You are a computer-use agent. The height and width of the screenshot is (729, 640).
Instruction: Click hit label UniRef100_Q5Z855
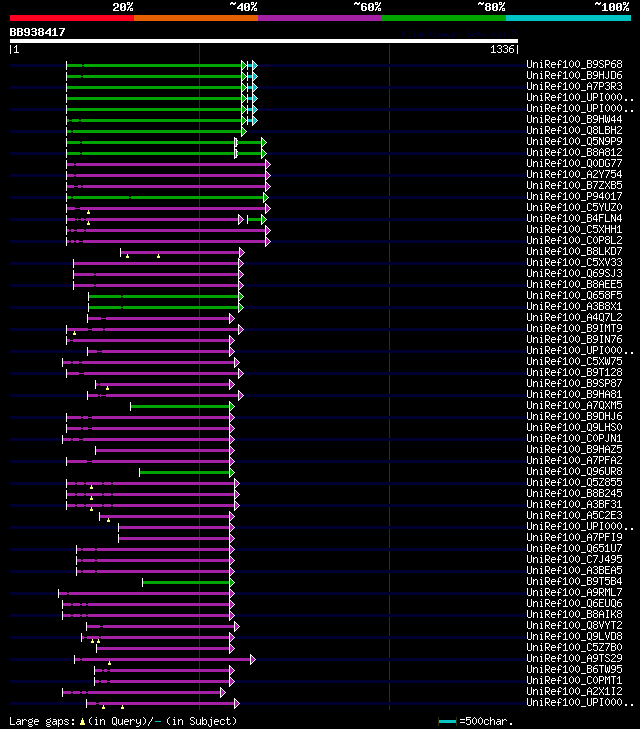coord(574,483)
